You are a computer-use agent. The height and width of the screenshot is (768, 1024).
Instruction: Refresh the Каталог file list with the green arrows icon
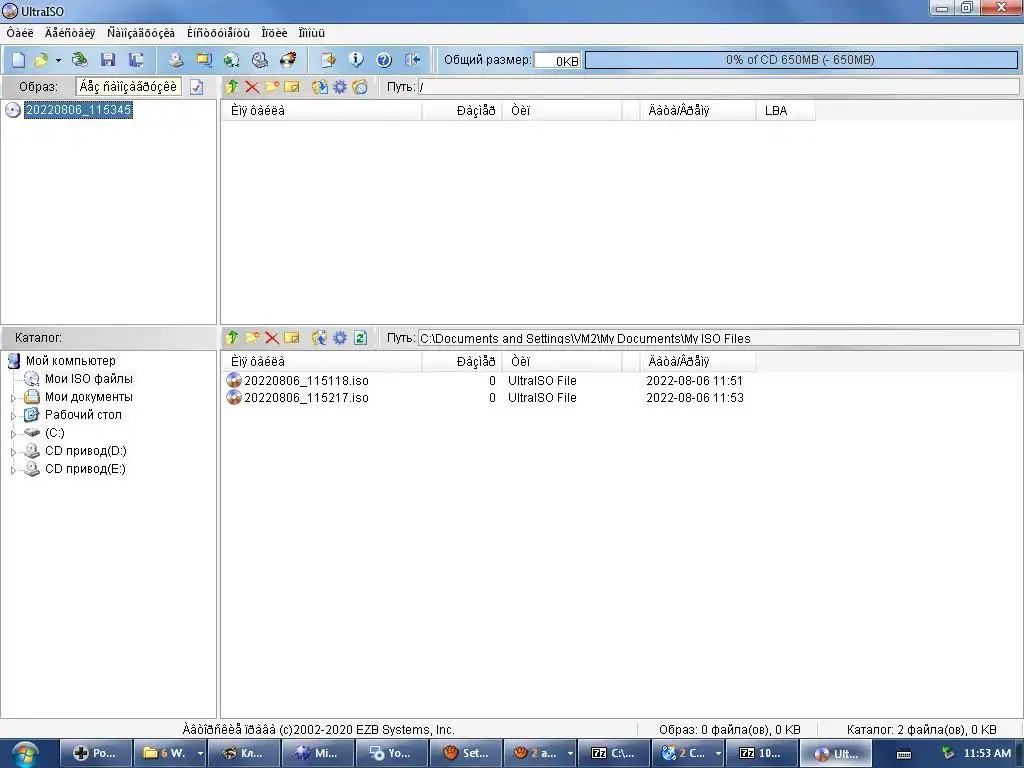[x=360, y=338]
